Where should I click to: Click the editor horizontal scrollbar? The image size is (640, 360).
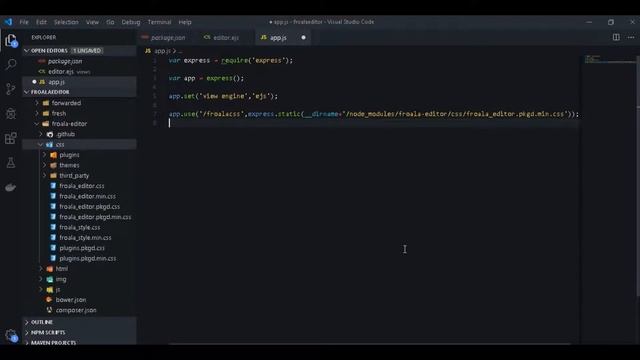pos(369,344)
